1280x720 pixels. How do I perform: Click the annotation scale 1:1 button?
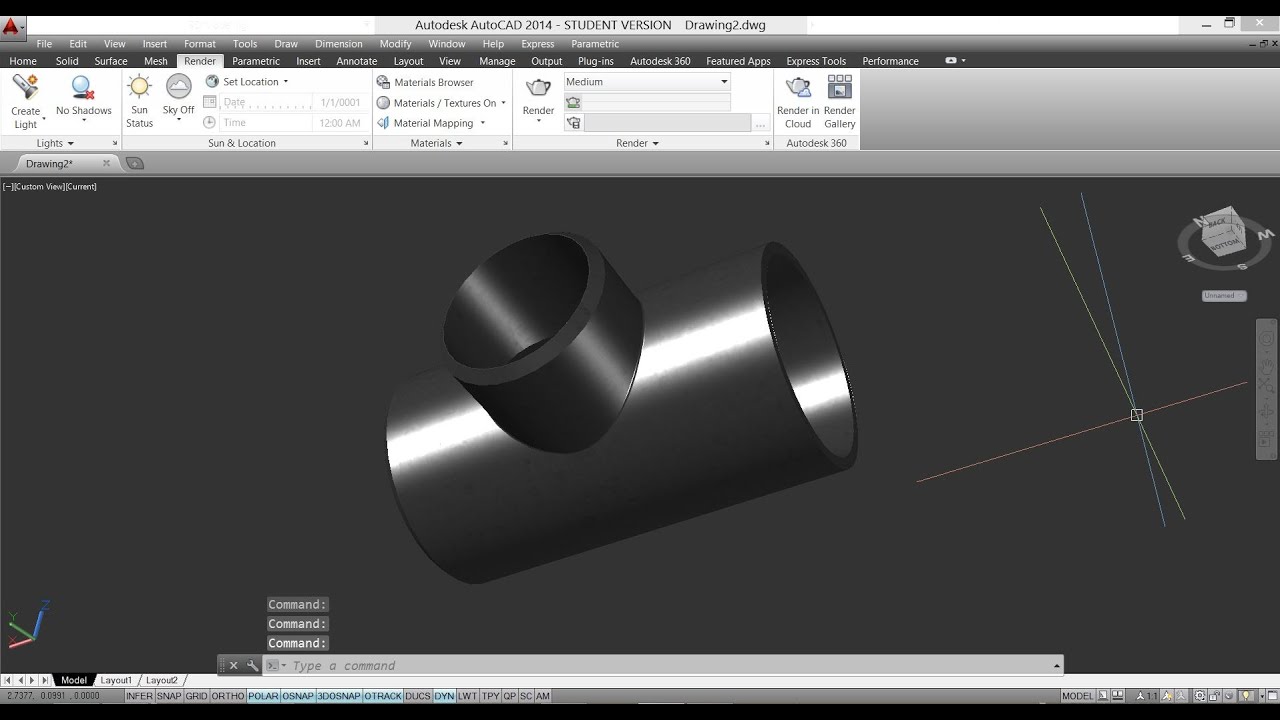(1145, 696)
